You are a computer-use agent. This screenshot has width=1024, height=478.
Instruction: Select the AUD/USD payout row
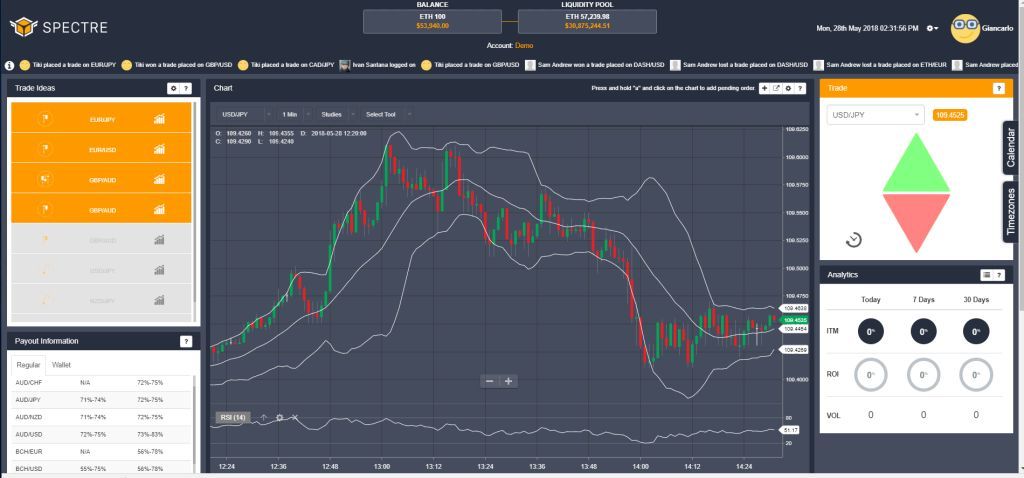[x=102, y=434]
